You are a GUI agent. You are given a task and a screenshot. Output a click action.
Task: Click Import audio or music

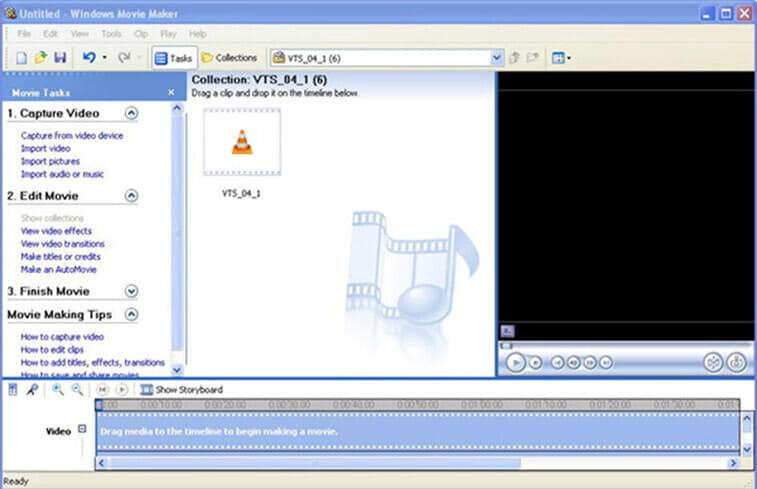pos(62,174)
